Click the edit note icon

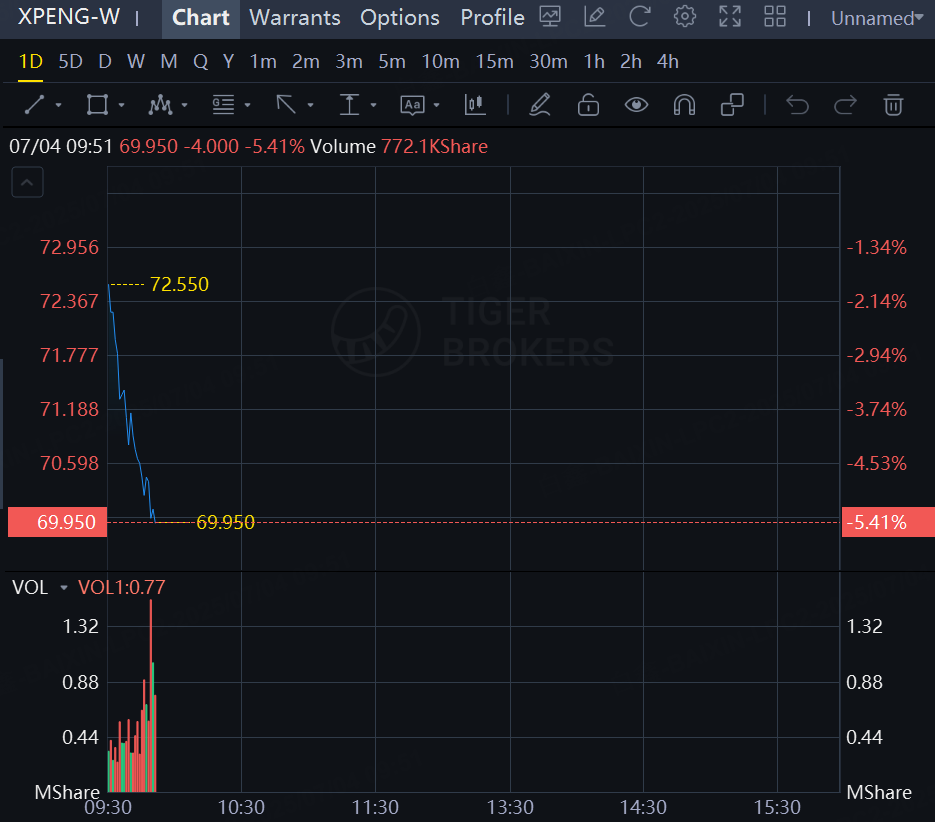tap(595, 17)
